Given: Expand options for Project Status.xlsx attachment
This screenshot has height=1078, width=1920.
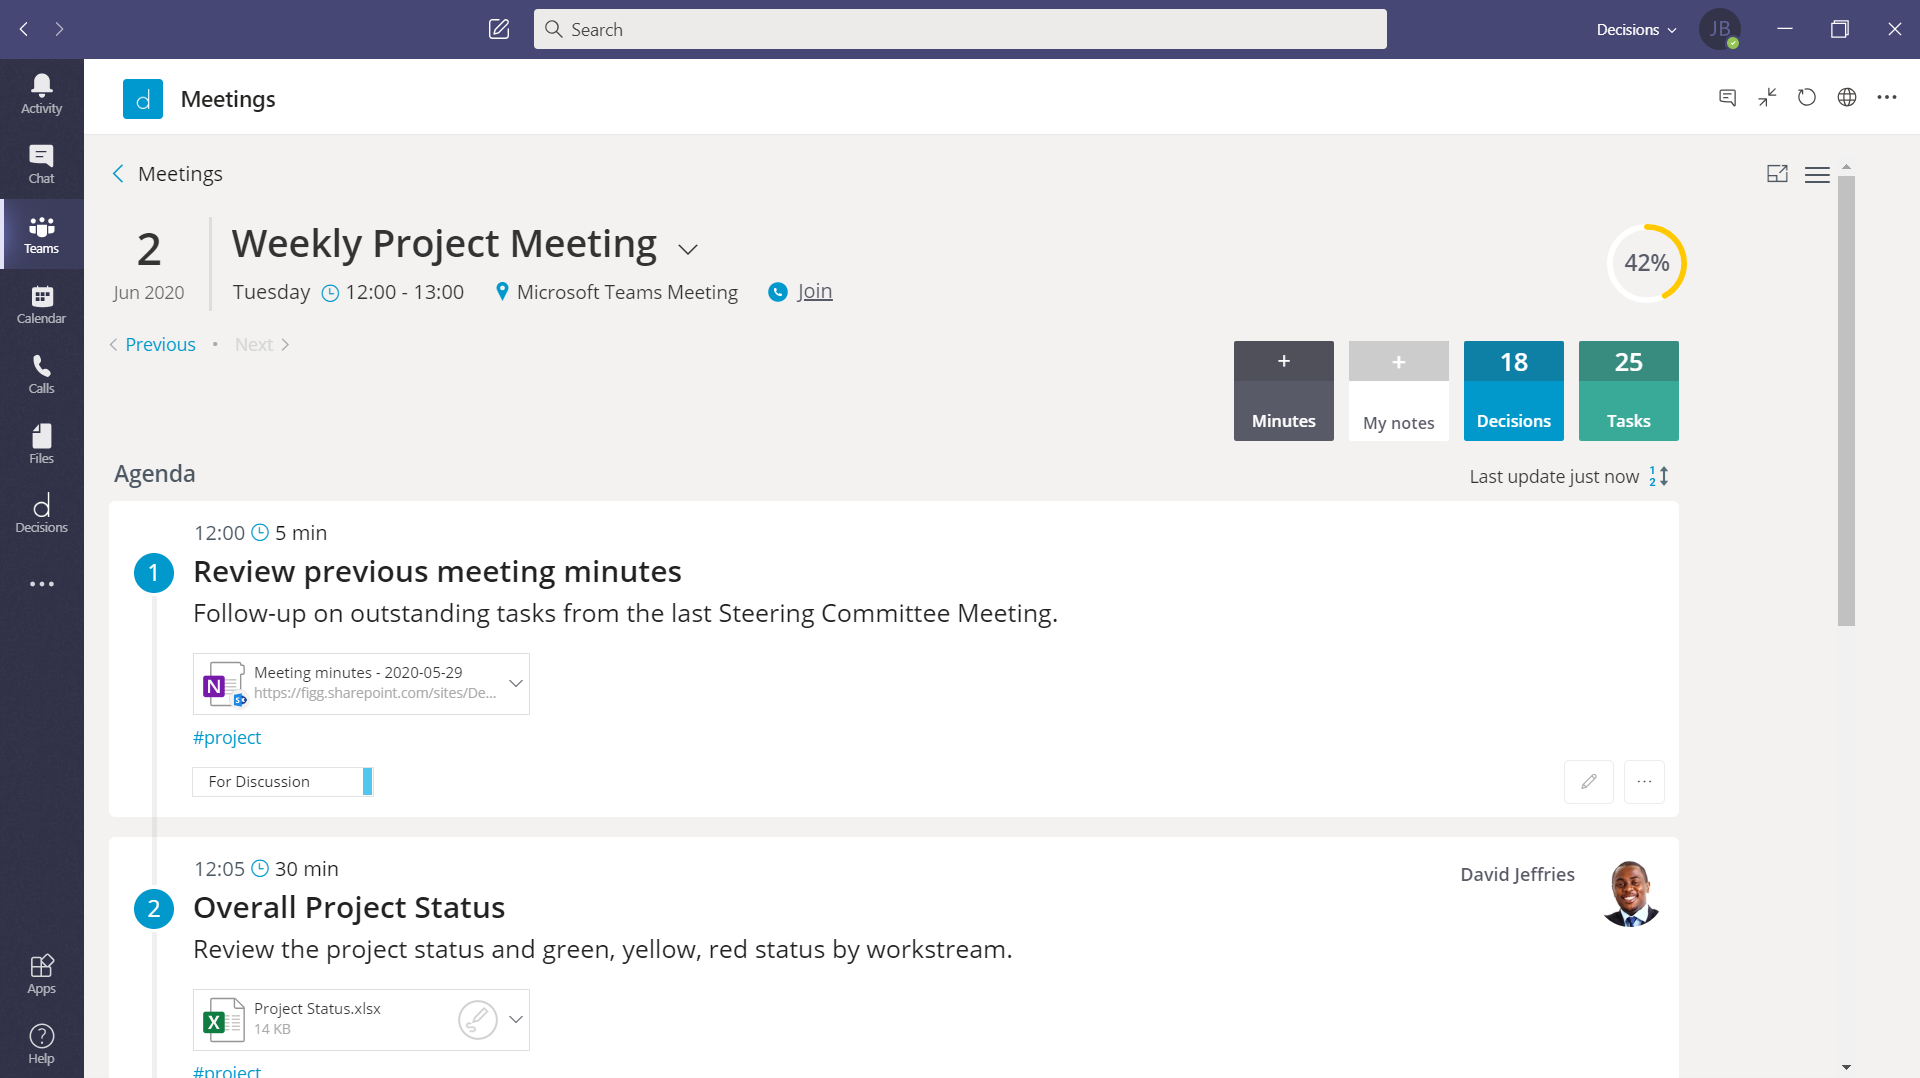Looking at the screenshot, I should [x=516, y=1019].
